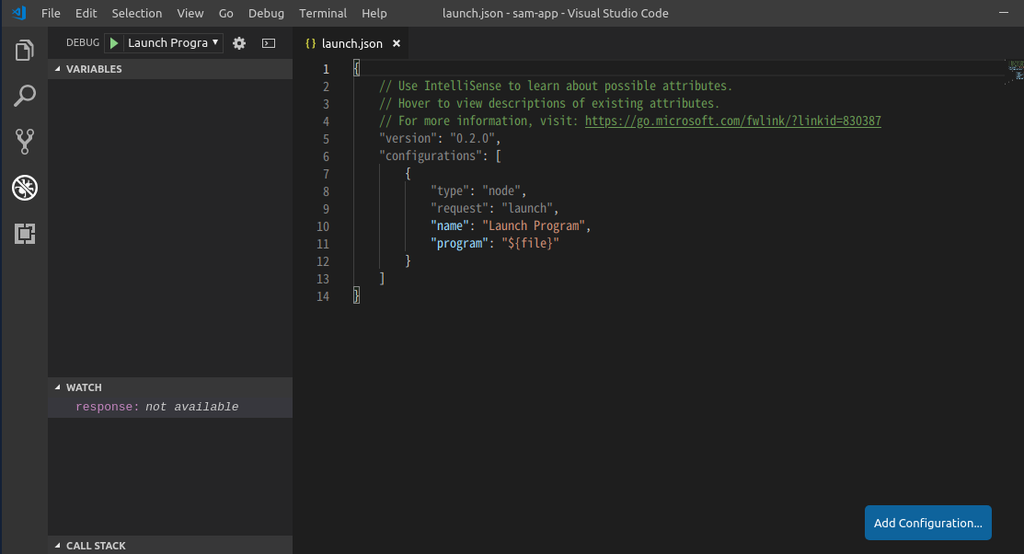Click the "type" key on line 8
This screenshot has height=554, width=1024.
(x=449, y=191)
